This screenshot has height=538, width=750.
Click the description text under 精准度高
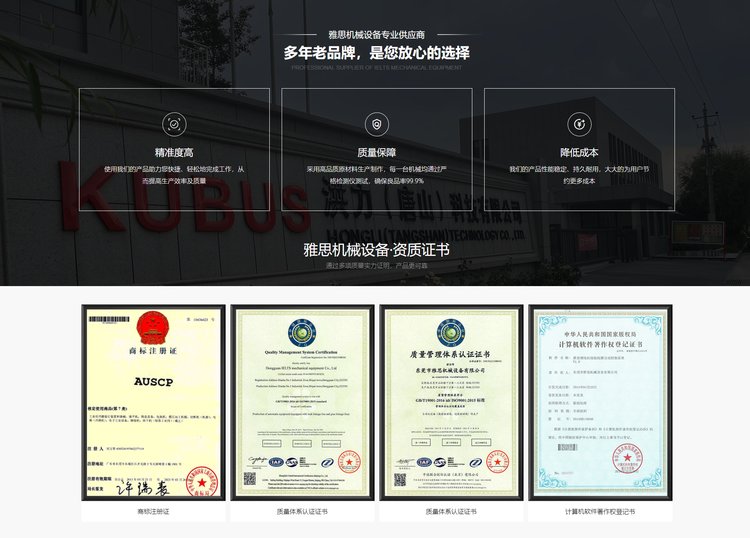tap(174, 175)
